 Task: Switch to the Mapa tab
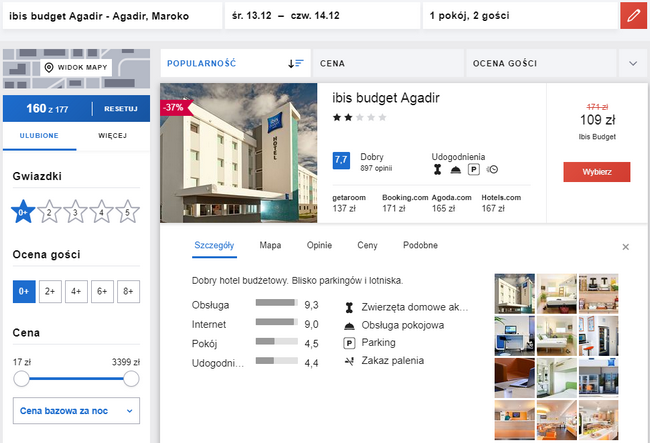coord(270,245)
